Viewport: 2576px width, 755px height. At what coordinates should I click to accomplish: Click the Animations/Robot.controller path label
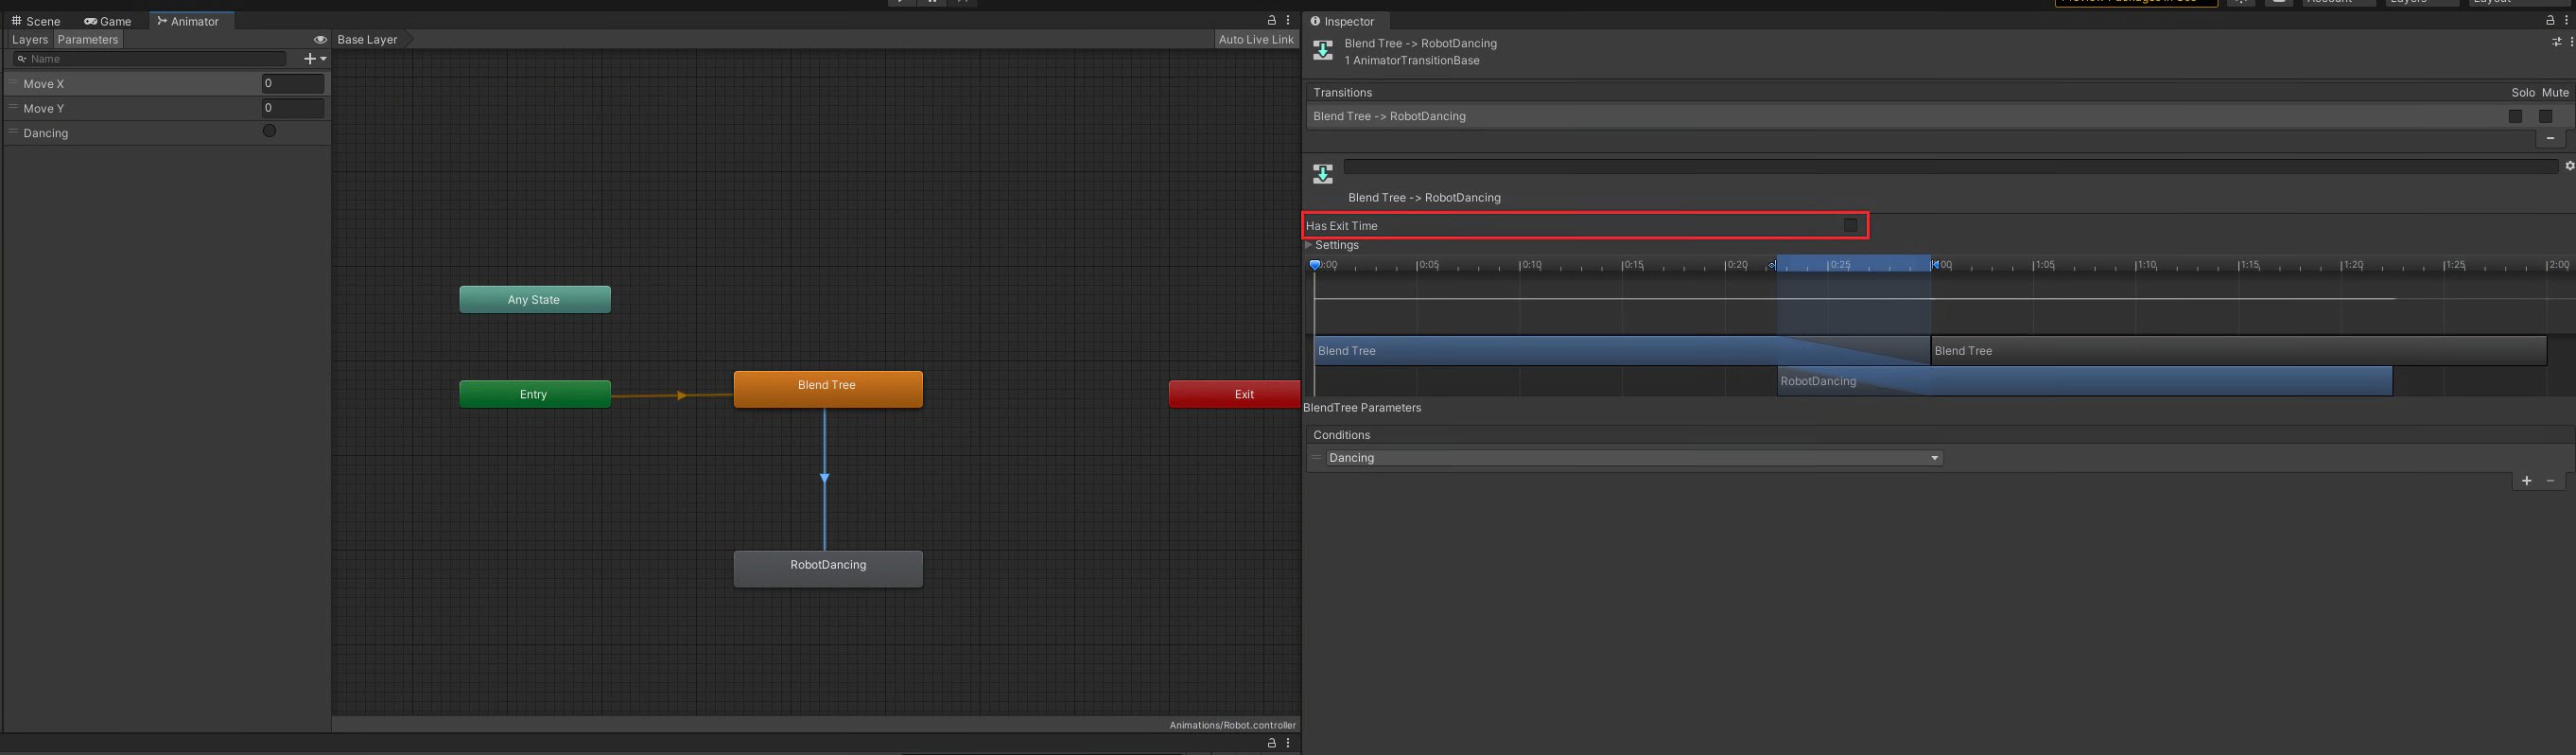pyautogui.click(x=1232, y=725)
